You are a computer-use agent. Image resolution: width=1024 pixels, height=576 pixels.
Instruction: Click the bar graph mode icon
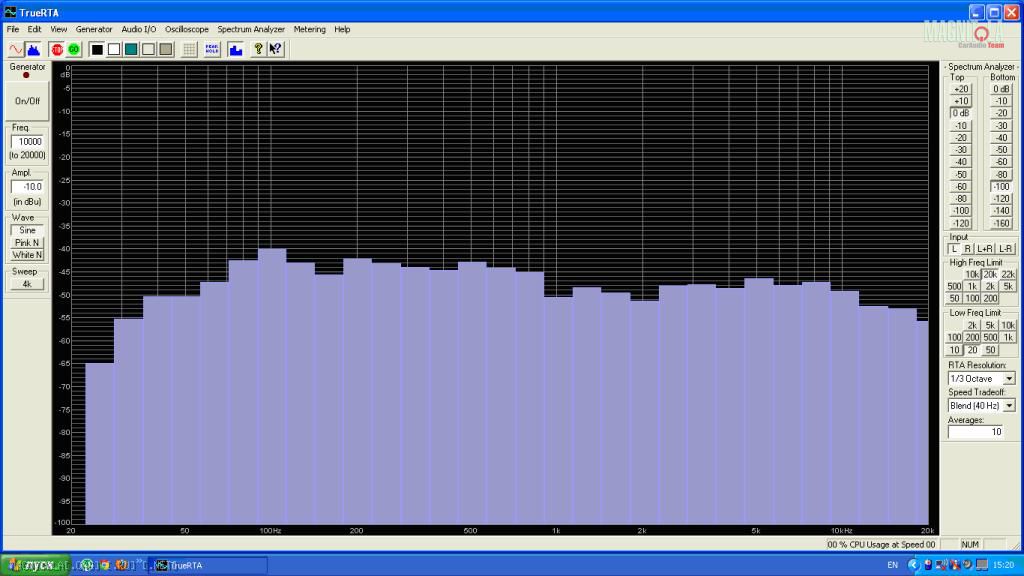[236, 49]
